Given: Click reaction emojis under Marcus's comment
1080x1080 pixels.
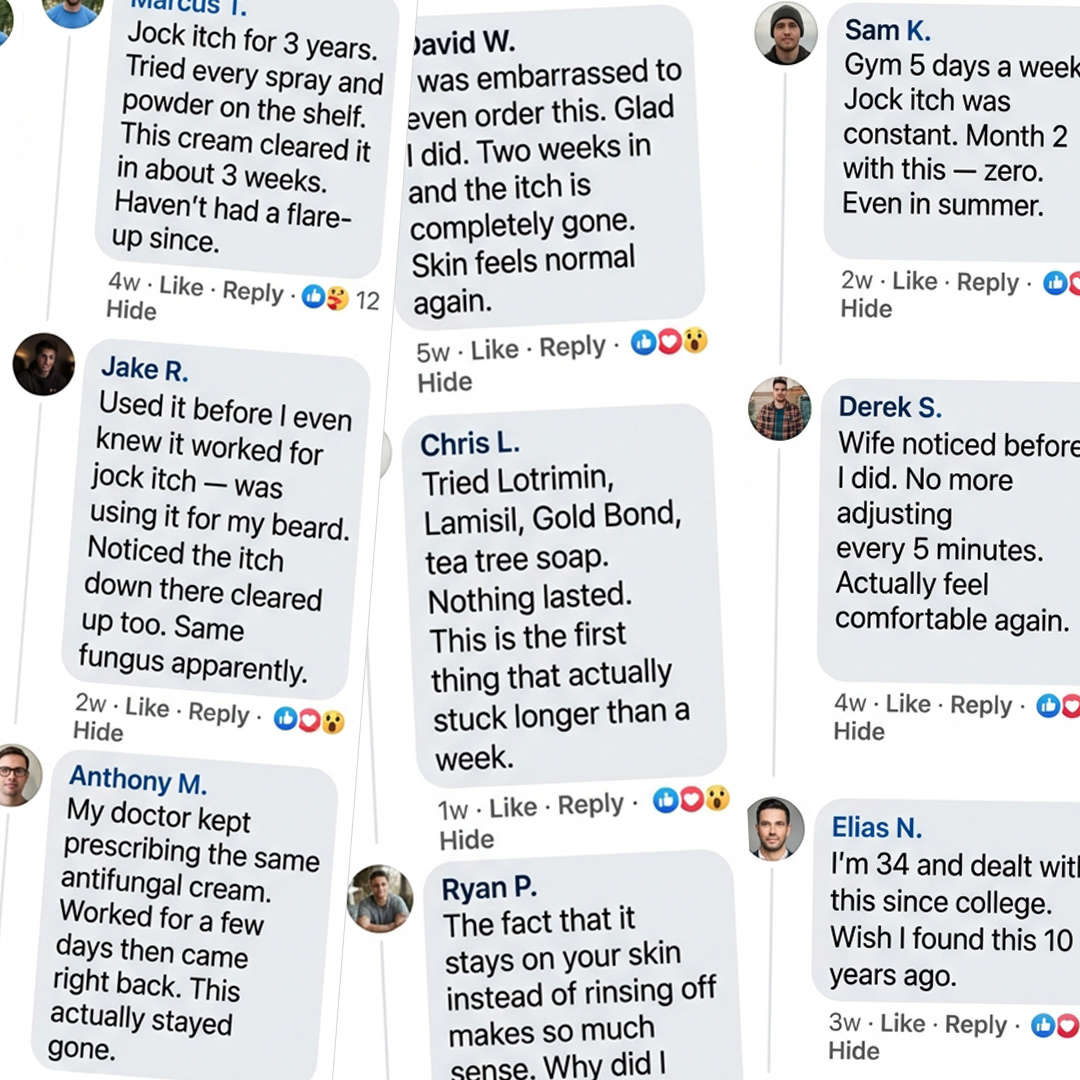Looking at the screenshot, I should coord(325,297).
